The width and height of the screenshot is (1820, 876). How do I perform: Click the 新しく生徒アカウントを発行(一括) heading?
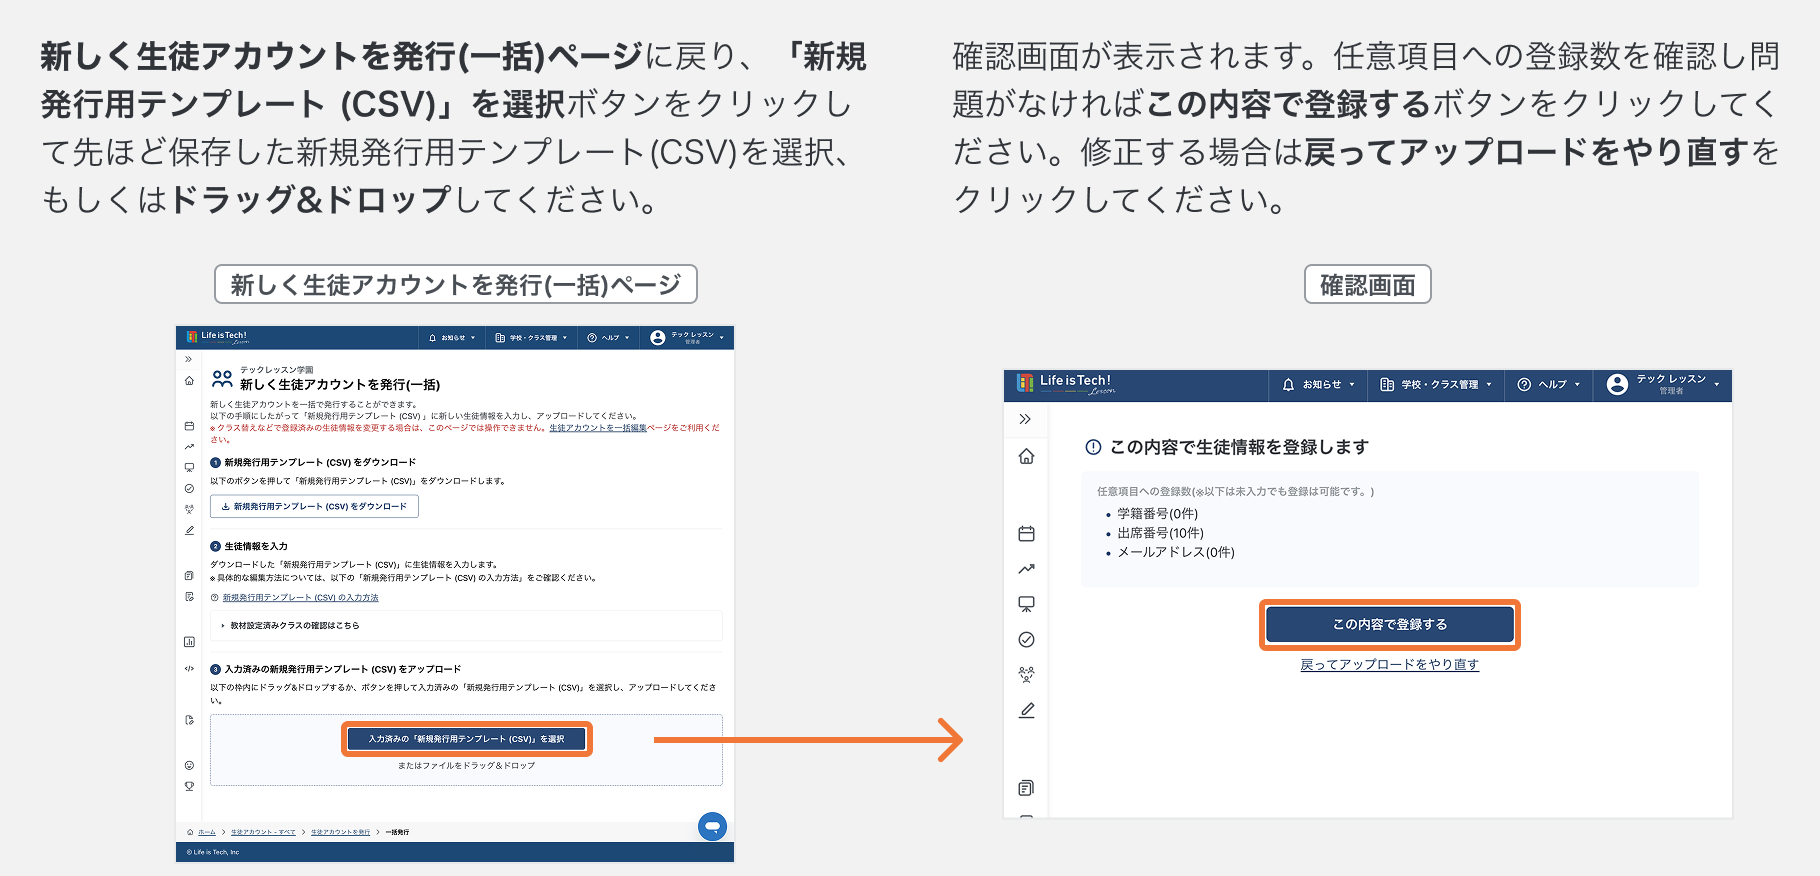(x=340, y=385)
